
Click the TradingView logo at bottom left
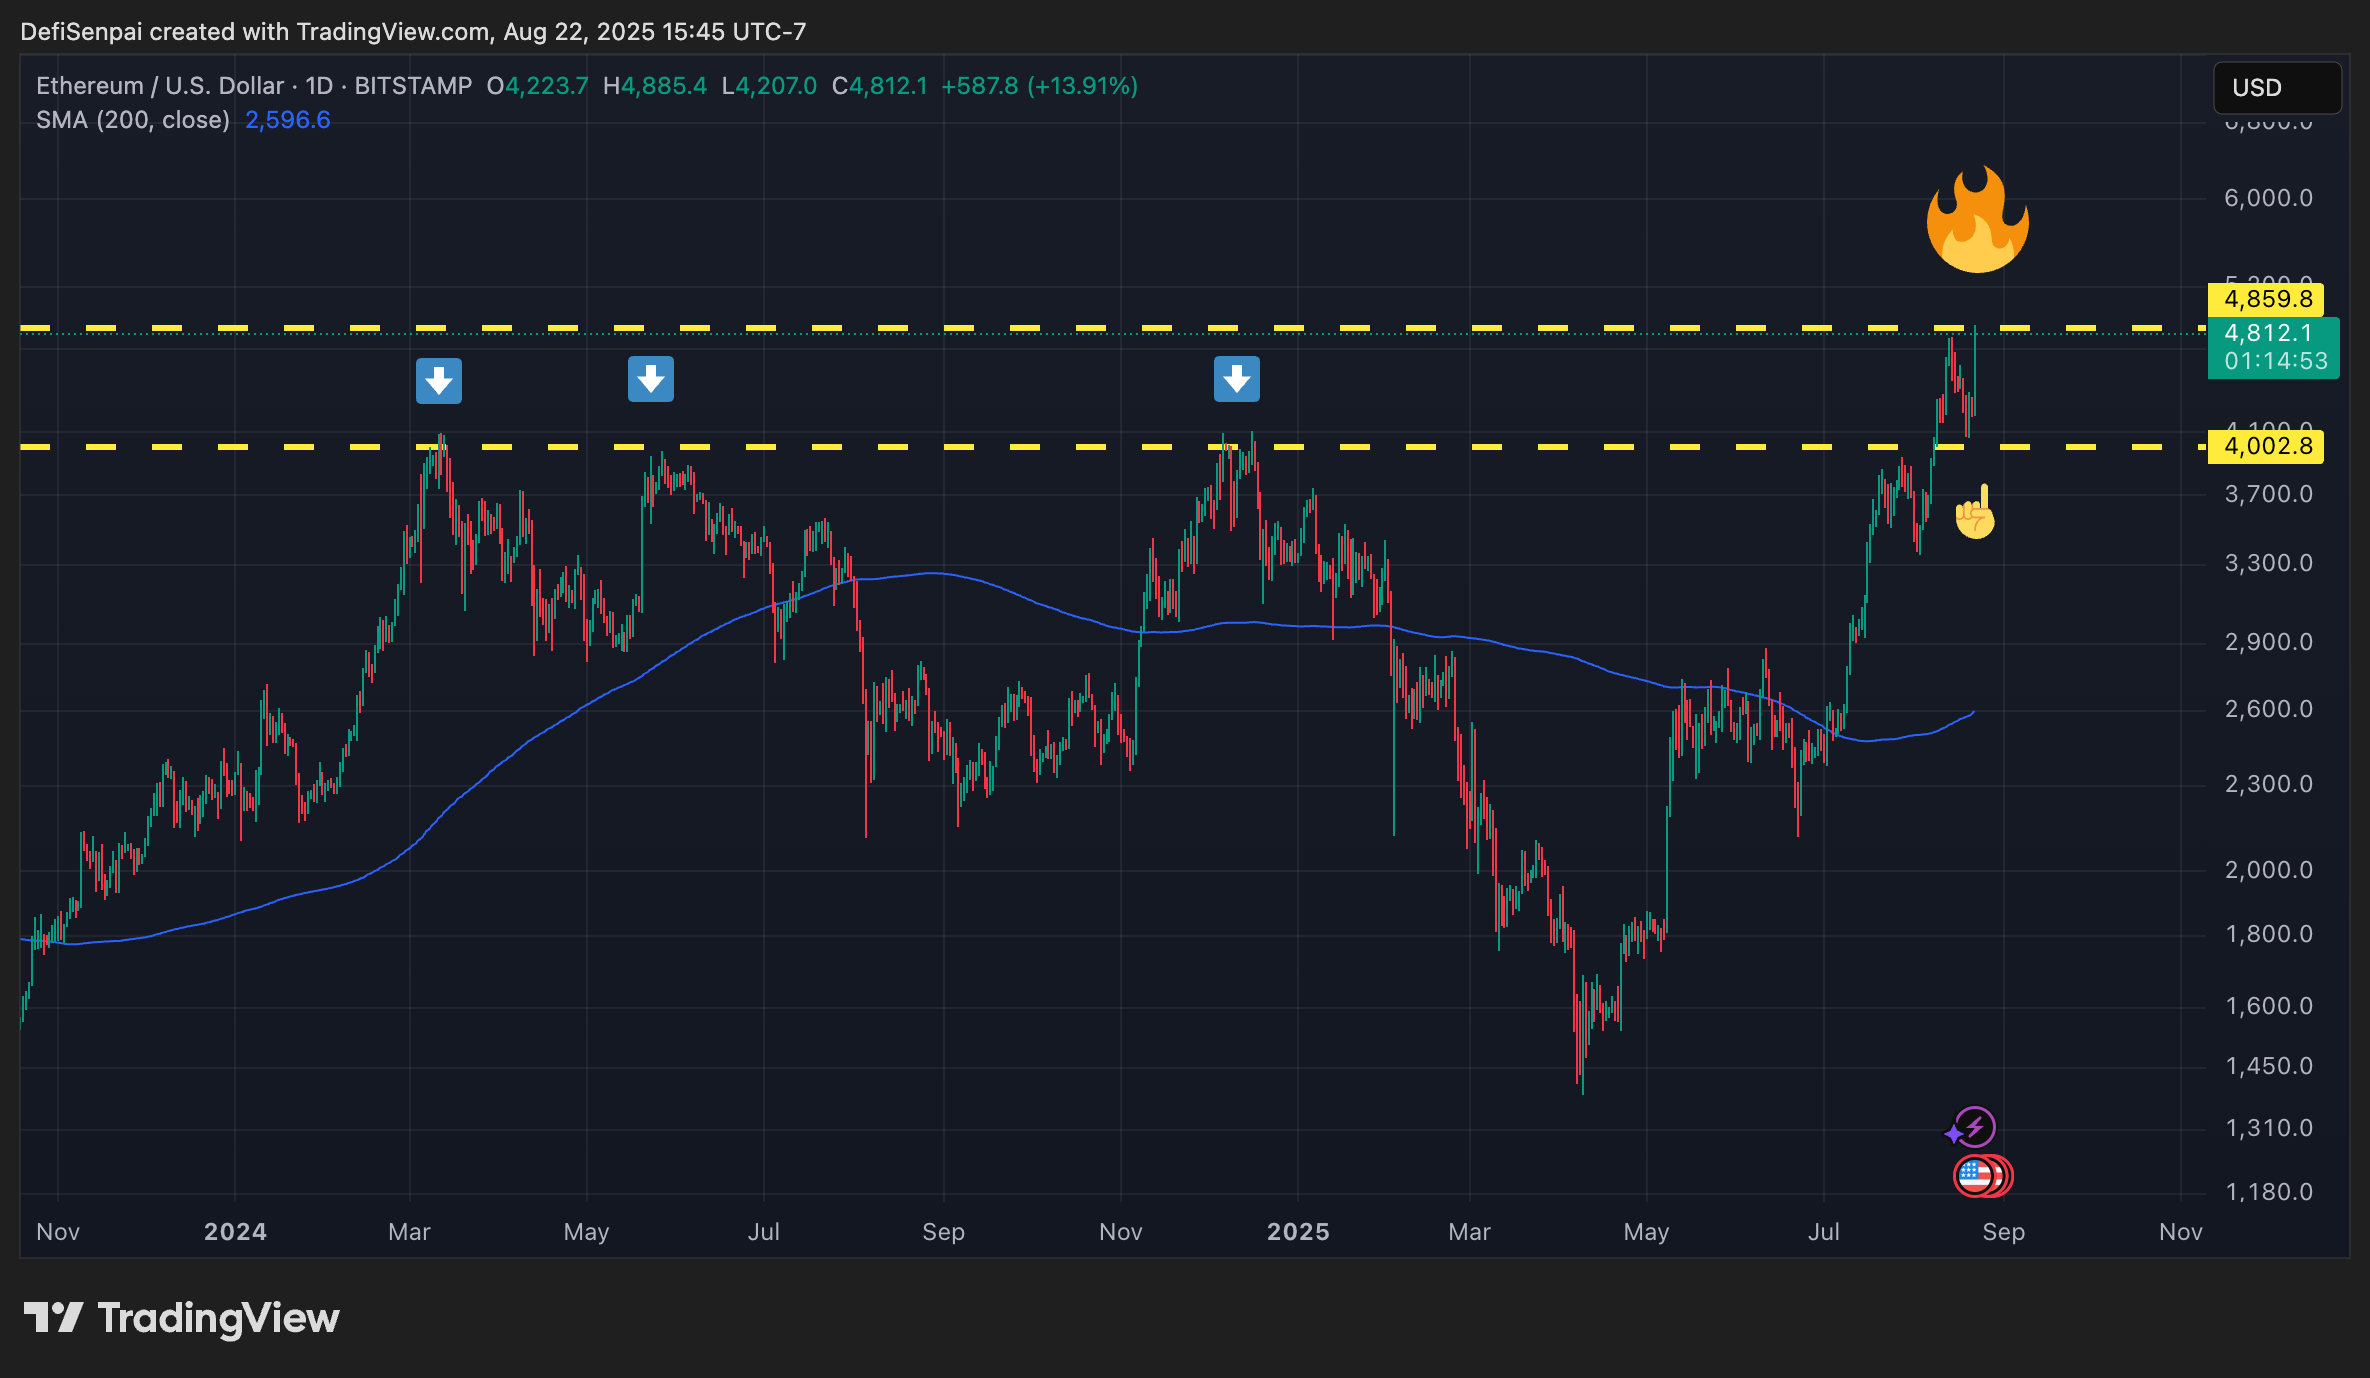[181, 1318]
